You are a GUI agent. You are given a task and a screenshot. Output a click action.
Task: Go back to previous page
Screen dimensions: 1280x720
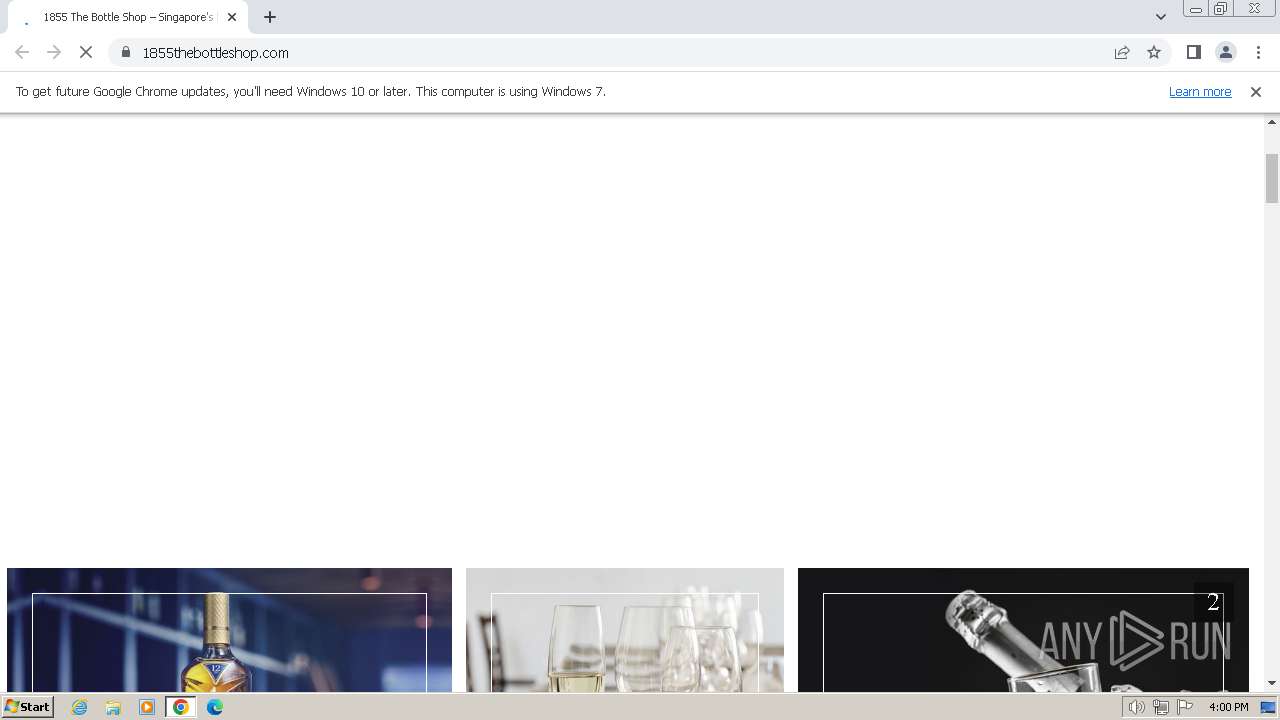(x=22, y=52)
